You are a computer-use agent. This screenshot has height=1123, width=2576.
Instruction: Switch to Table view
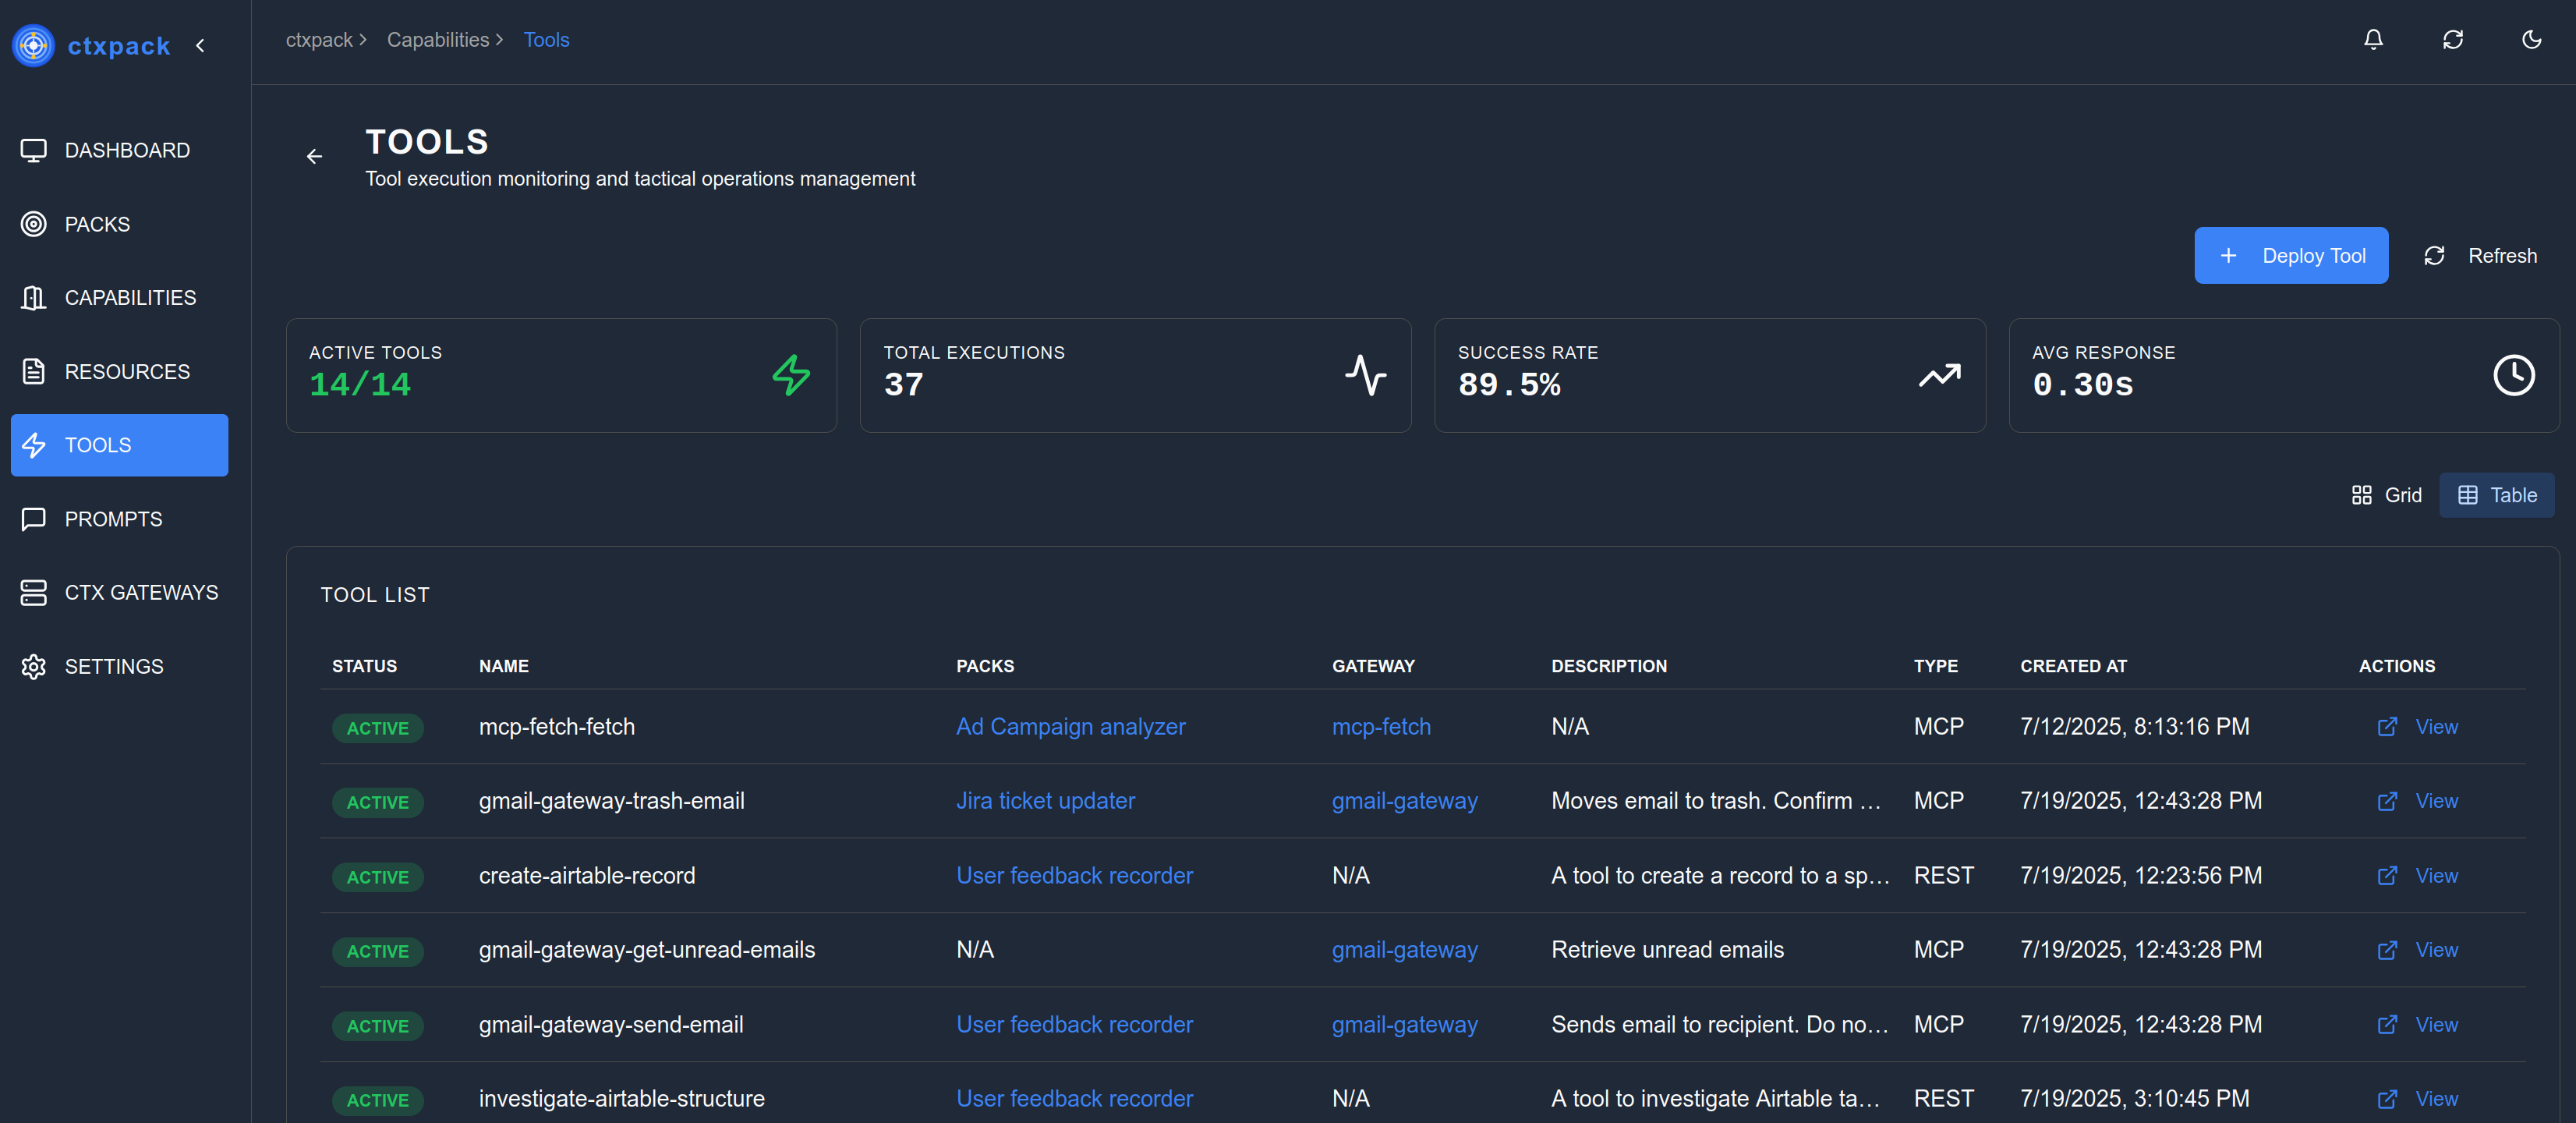point(2496,495)
